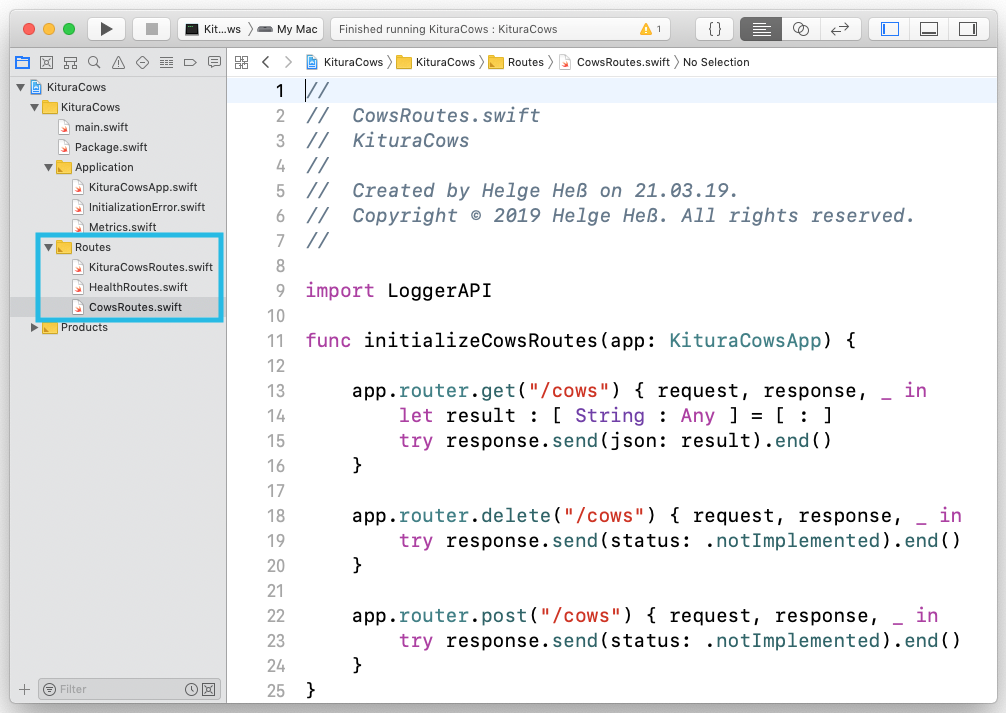Collapse the Routes folder
This screenshot has height=713, width=1006.
tap(49, 247)
